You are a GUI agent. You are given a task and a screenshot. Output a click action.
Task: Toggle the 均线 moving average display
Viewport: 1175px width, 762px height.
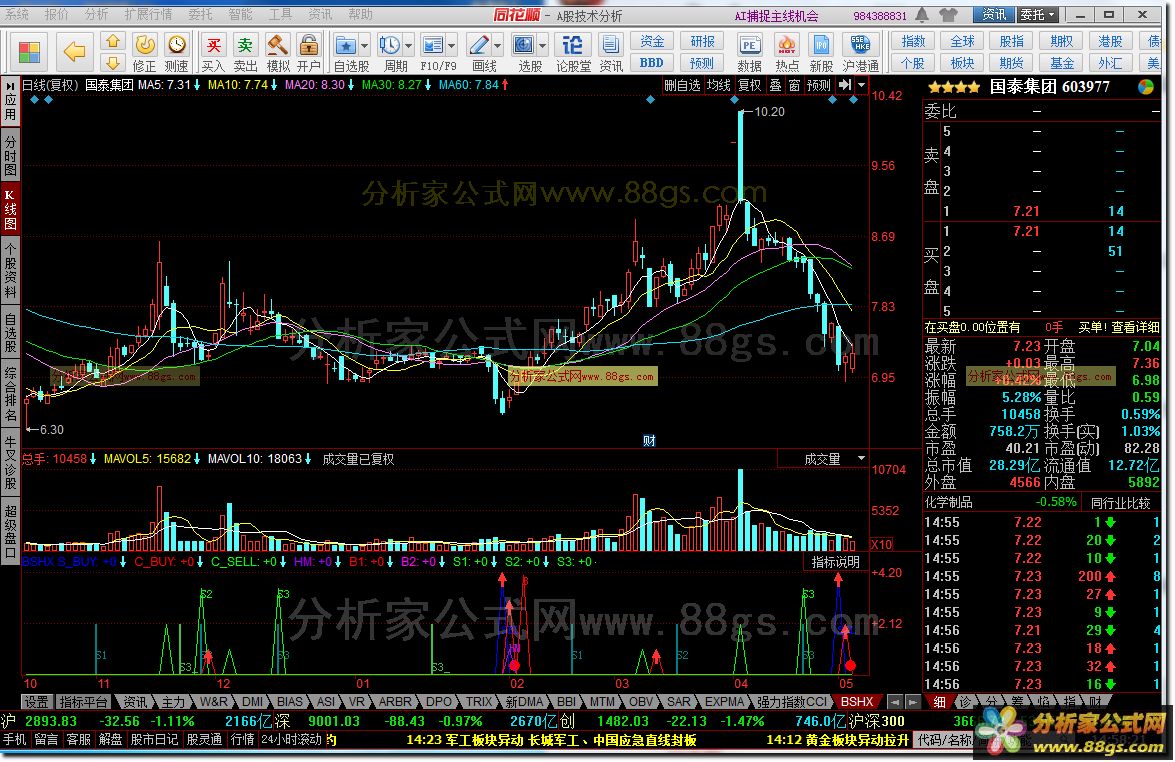(x=719, y=85)
